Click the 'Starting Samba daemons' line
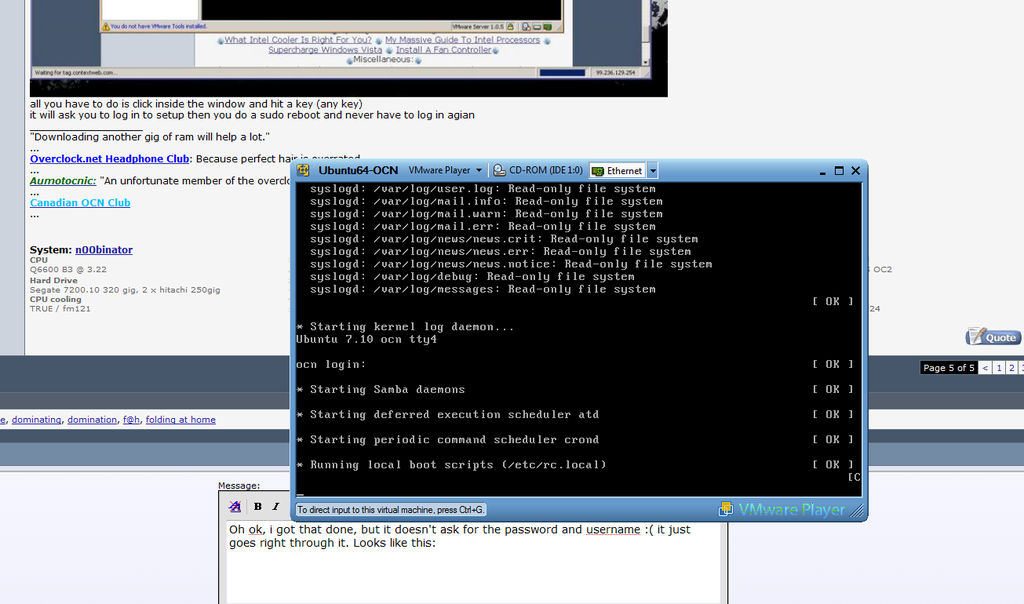Screen dimensions: 1024x604 coord(381,390)
